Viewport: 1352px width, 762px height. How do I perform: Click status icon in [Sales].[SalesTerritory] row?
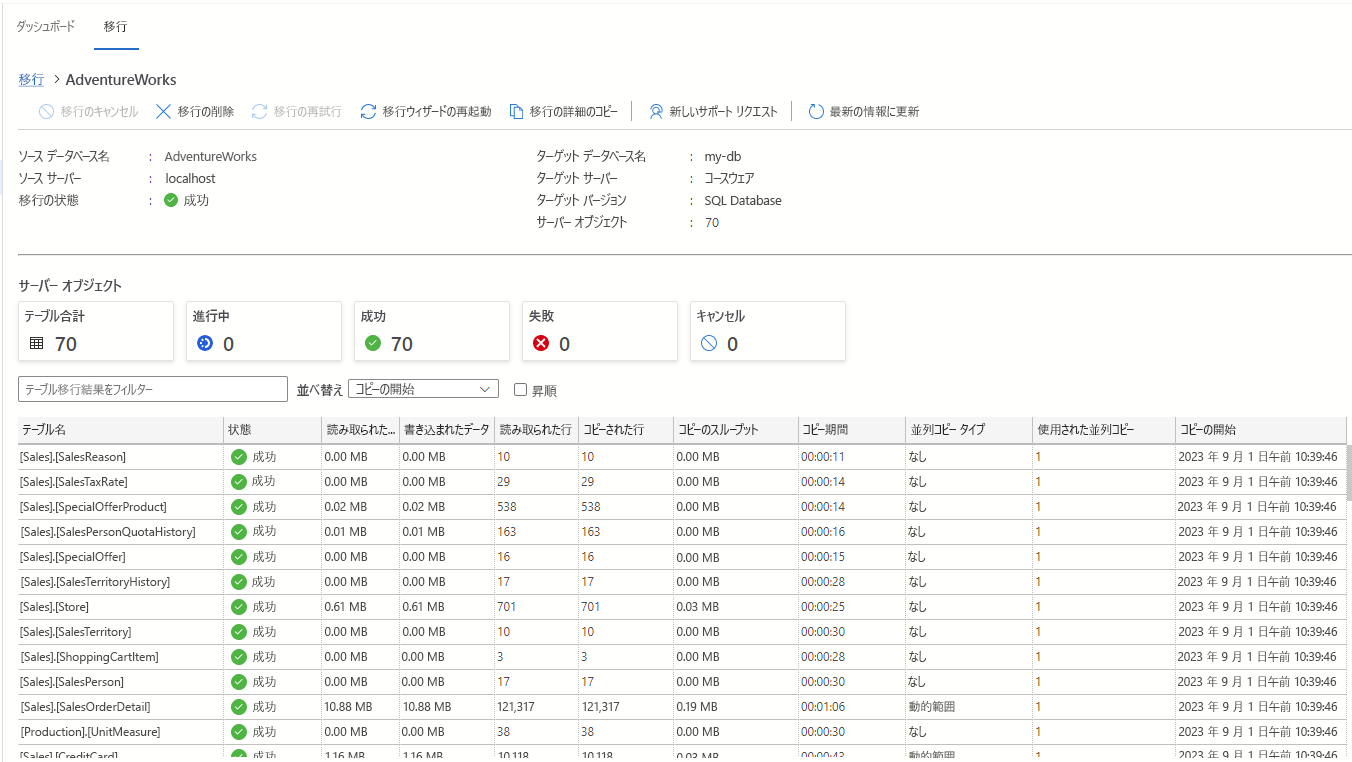tap(238, 632)
